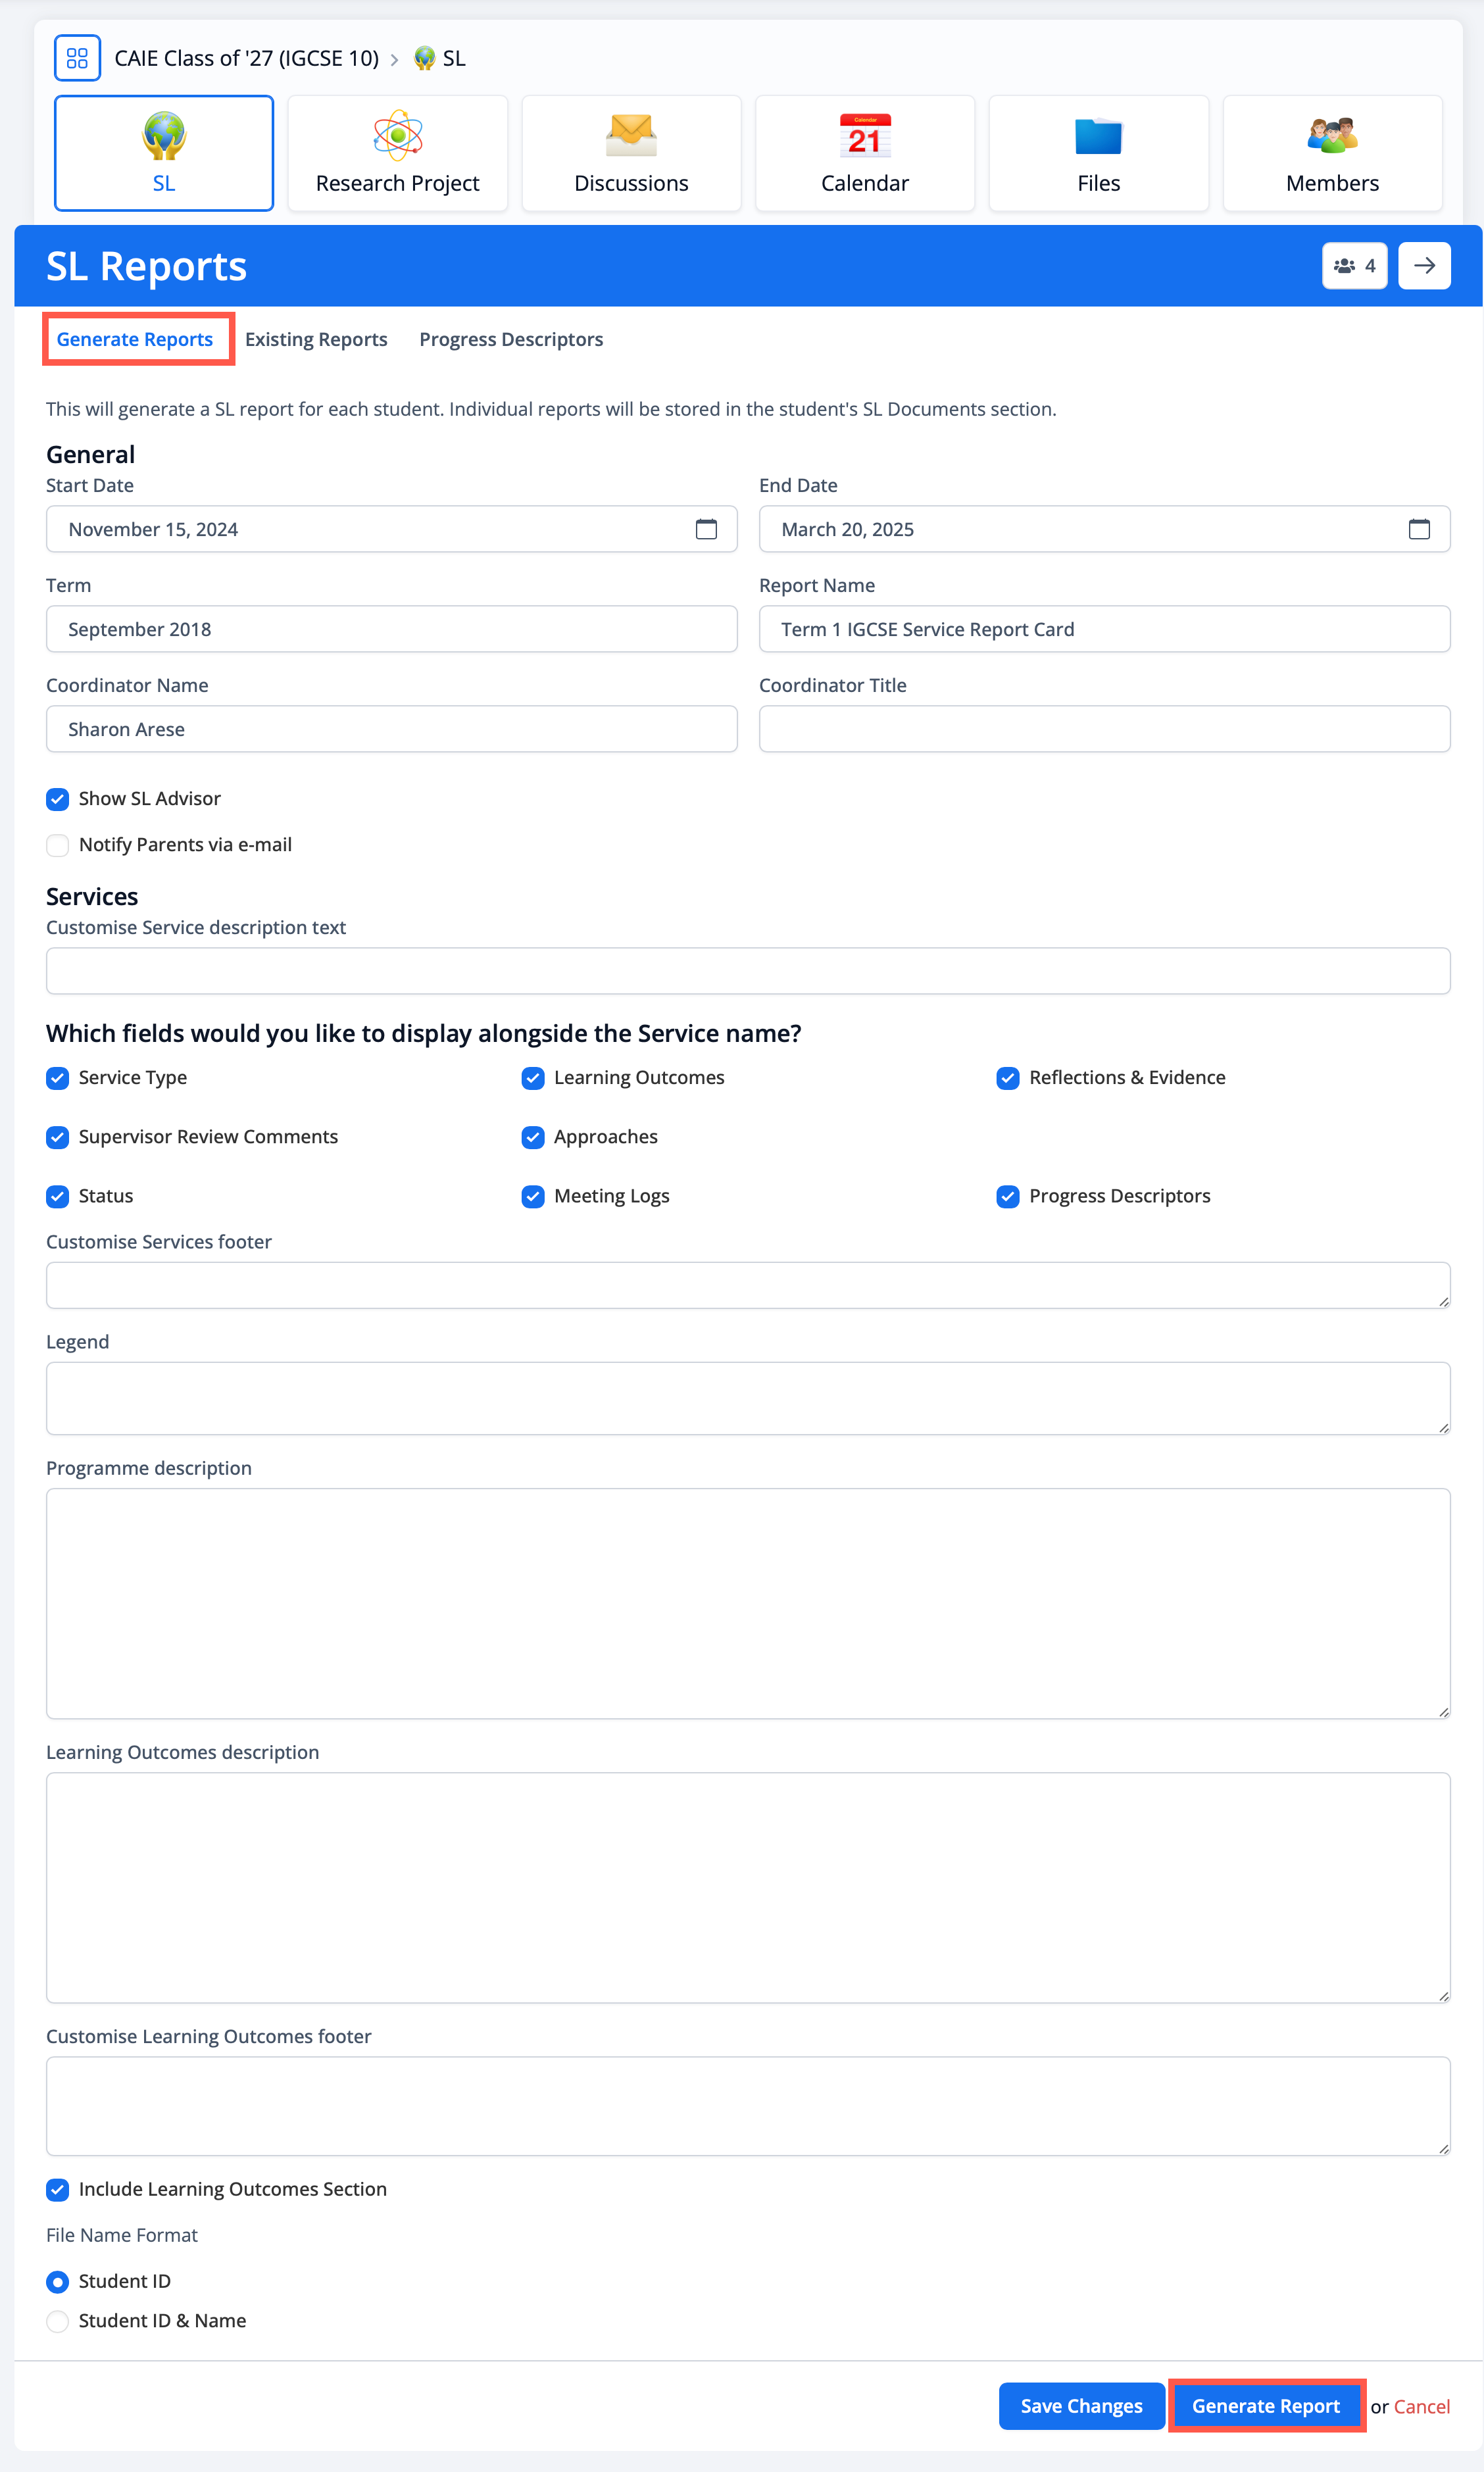Click the Generate Report button

(1266, 2406)
